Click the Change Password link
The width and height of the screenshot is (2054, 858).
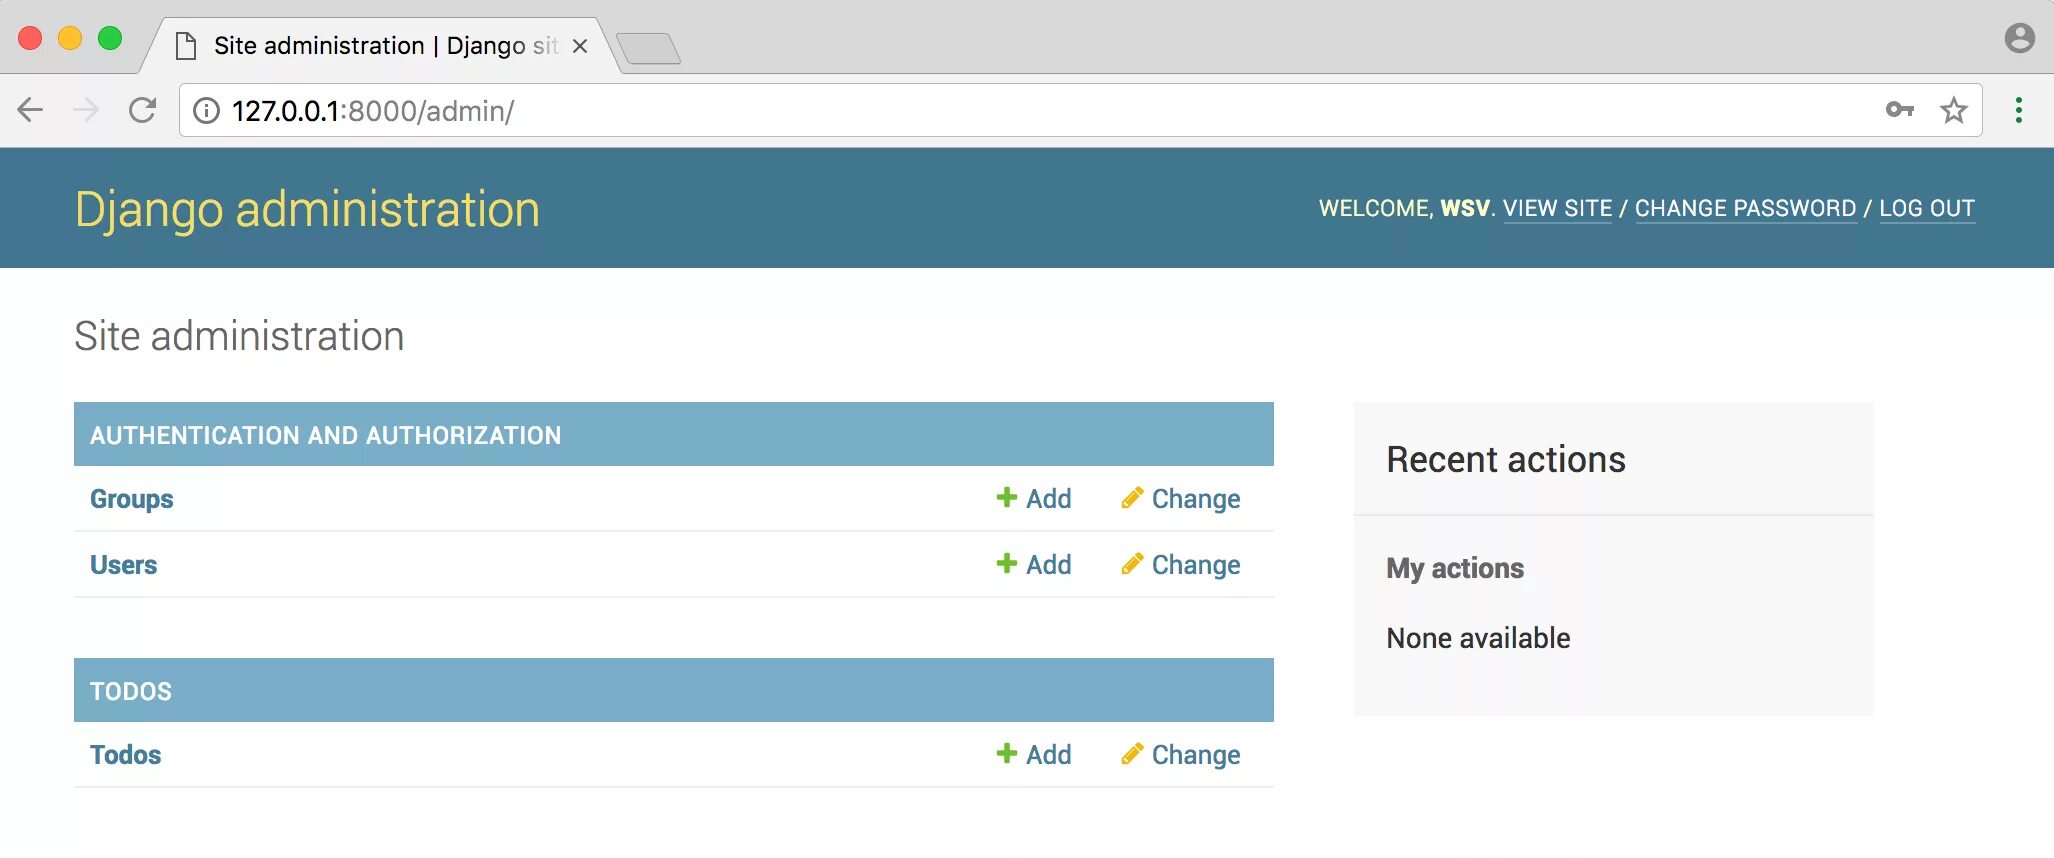pyautogui.click(x=1745, y=208)
